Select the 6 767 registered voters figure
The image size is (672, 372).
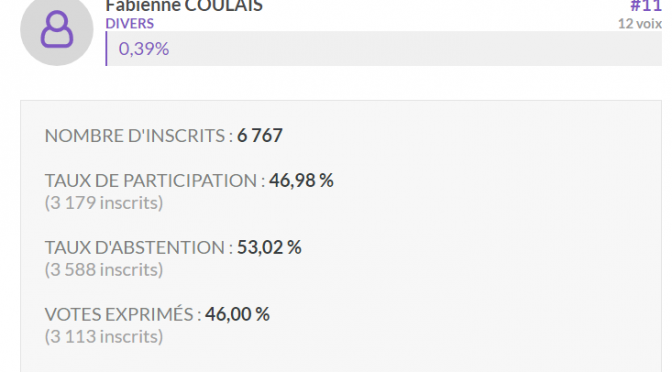coord(260,136)
